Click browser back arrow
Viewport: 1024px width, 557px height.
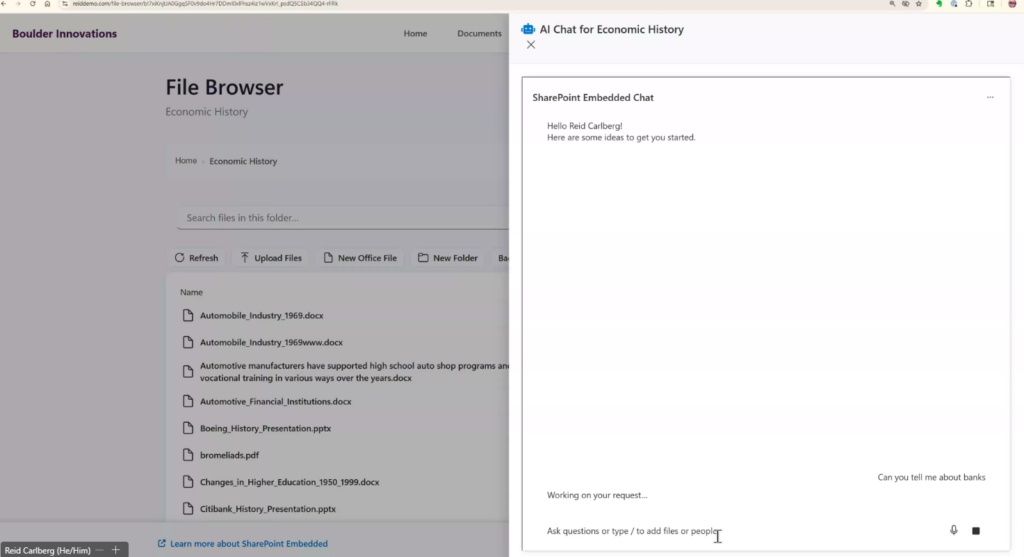[x=4, y=4]
